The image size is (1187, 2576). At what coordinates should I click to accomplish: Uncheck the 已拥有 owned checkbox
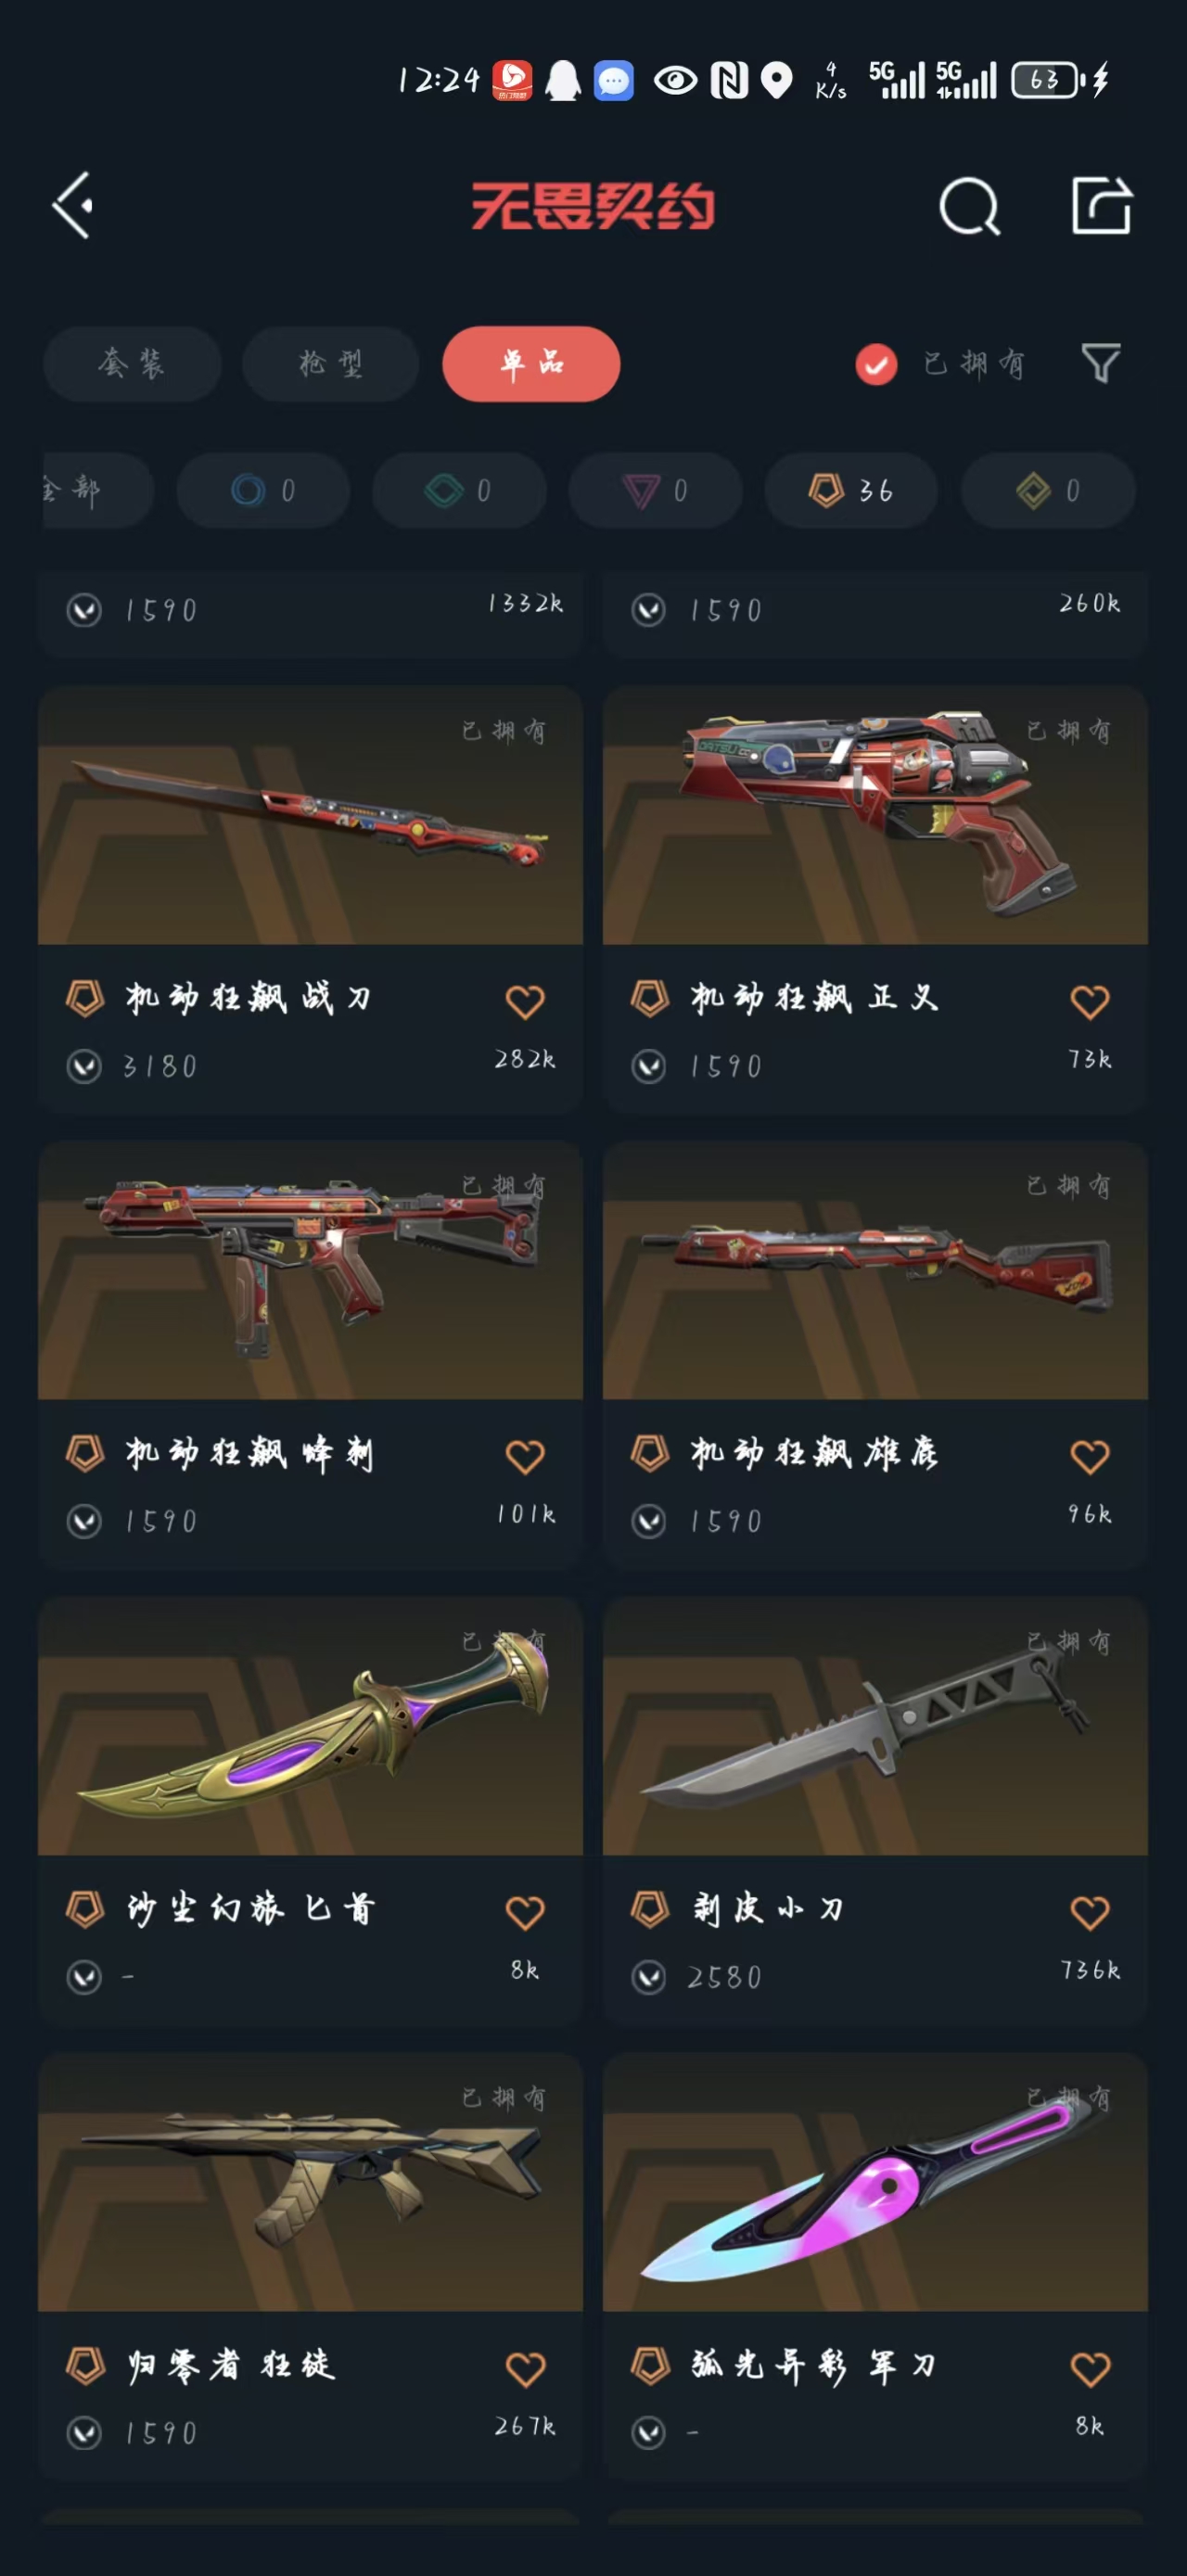click(x=876, y=364)
